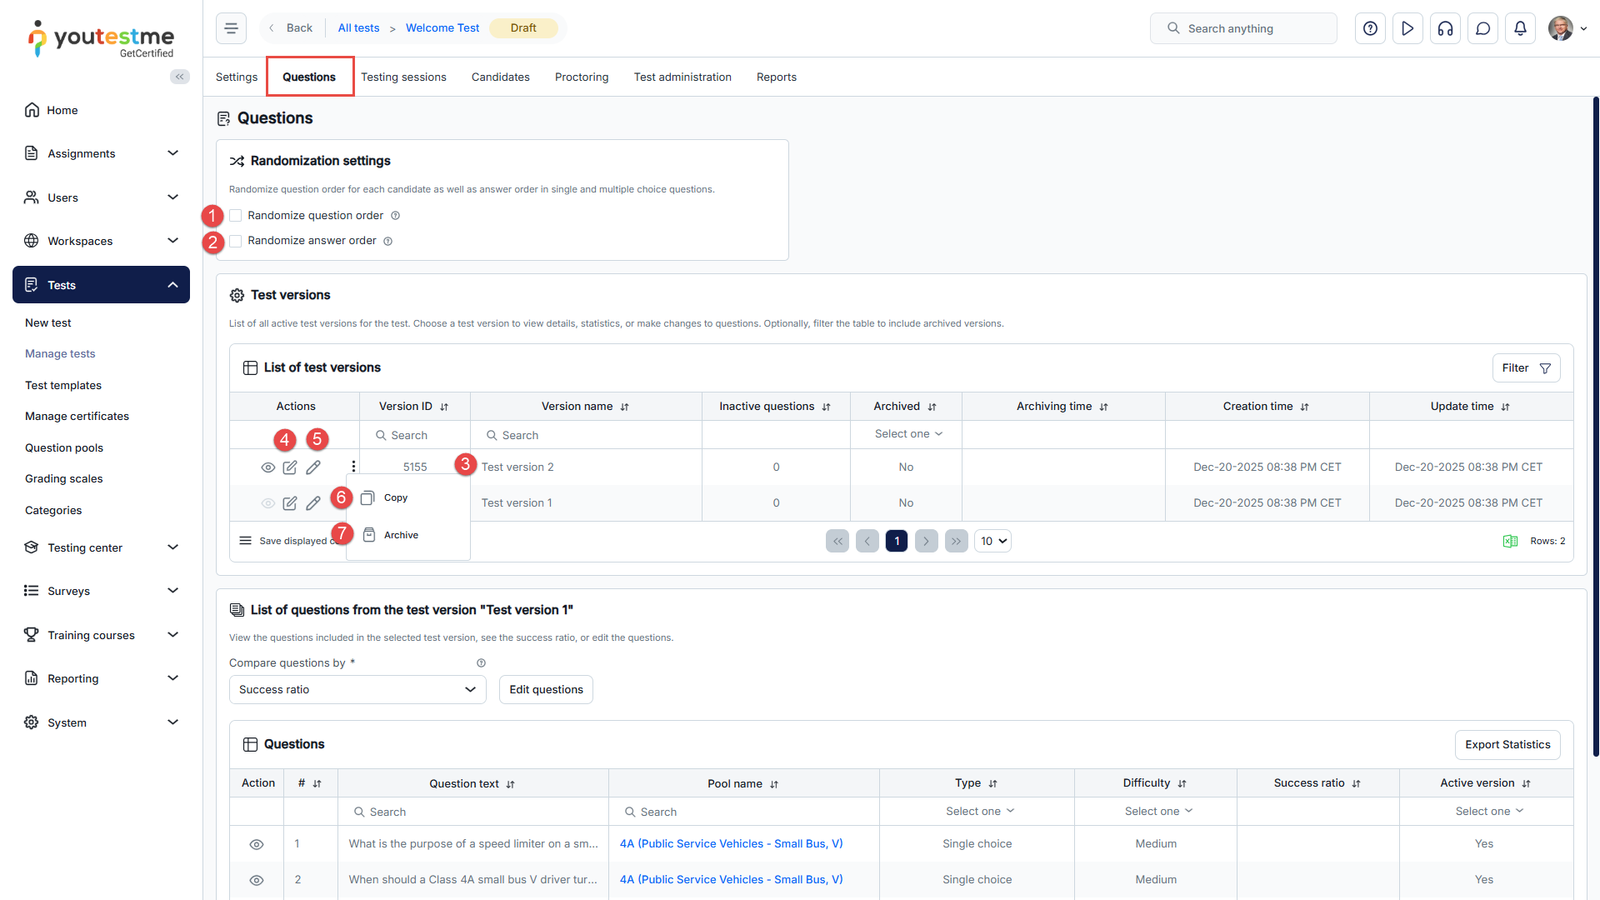
Task: Preview question 1 with eye icon
Action: [256, 844]
